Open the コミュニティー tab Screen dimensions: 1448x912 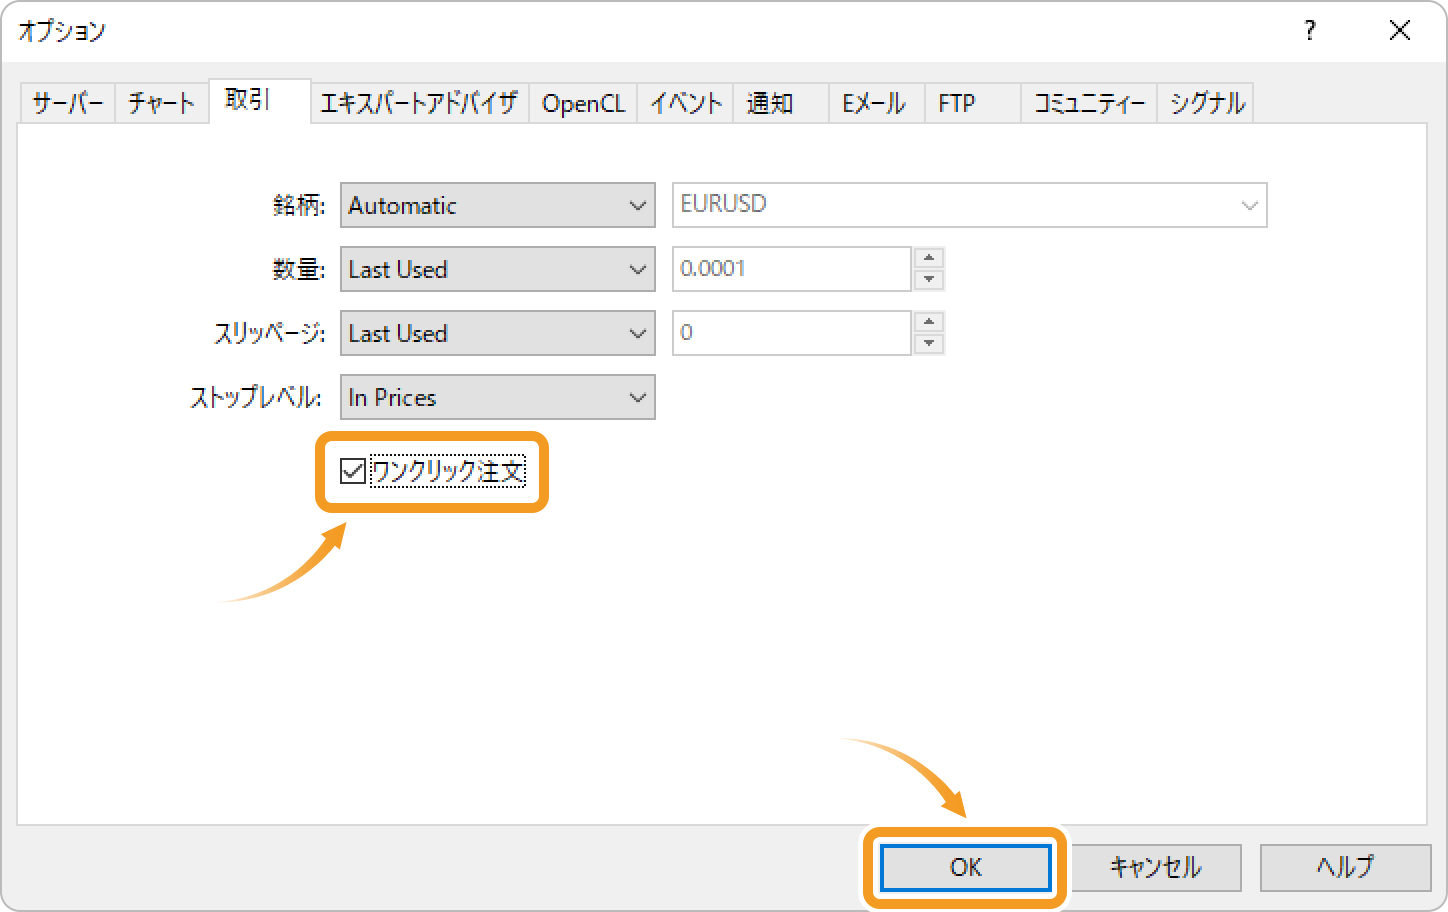(x=1089, y=103)
